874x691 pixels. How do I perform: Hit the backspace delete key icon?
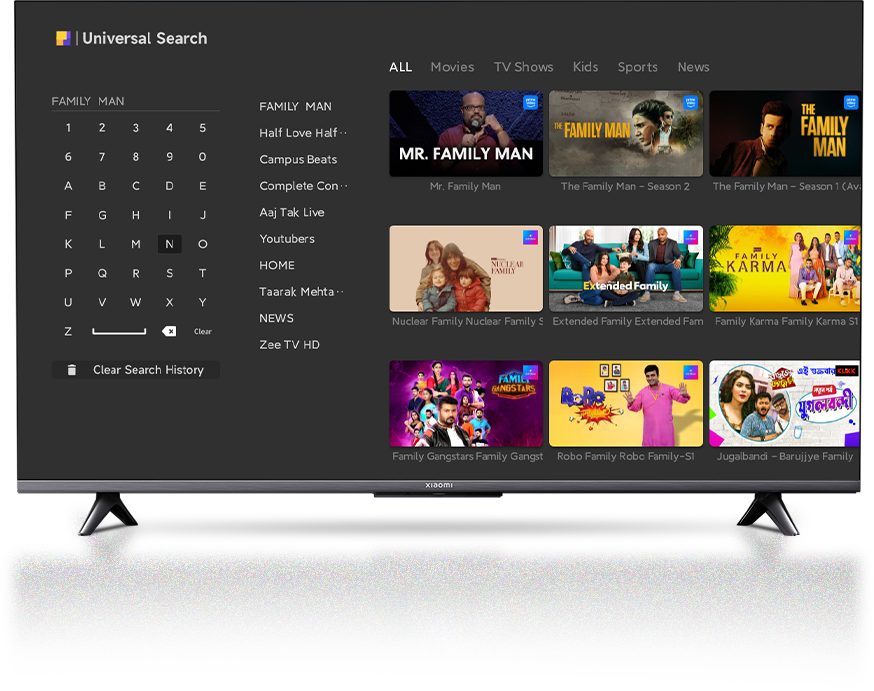169,332
